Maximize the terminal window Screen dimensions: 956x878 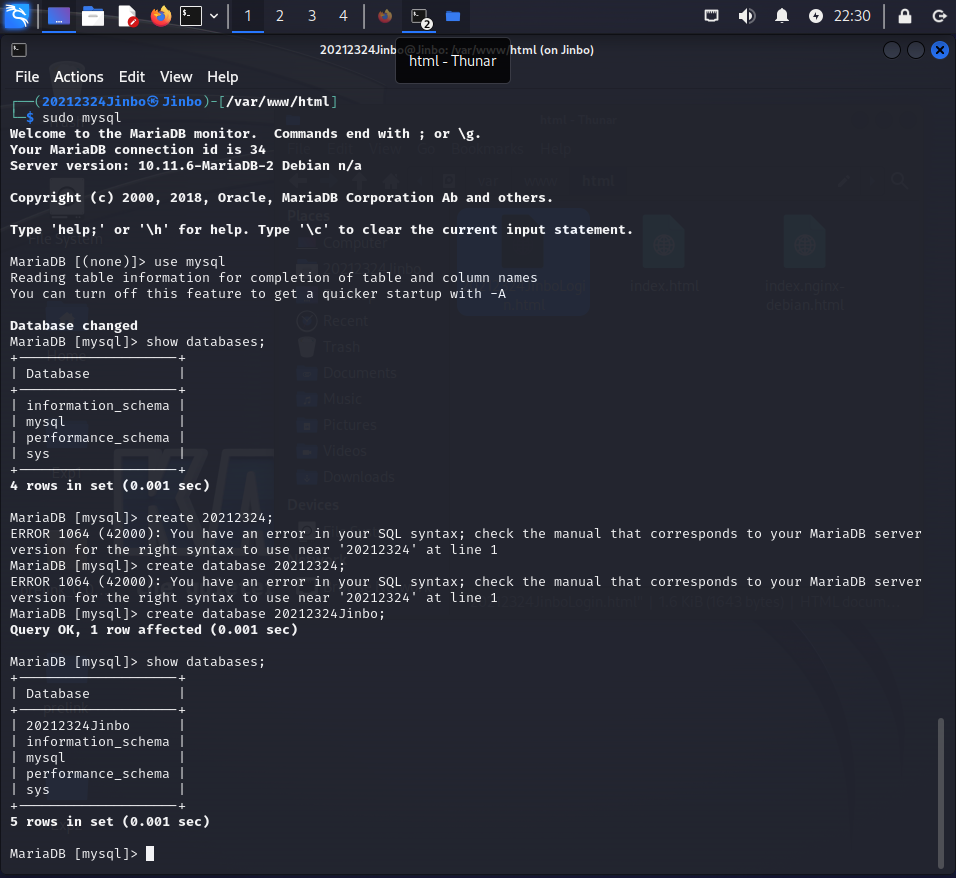[x=916, y=50]
